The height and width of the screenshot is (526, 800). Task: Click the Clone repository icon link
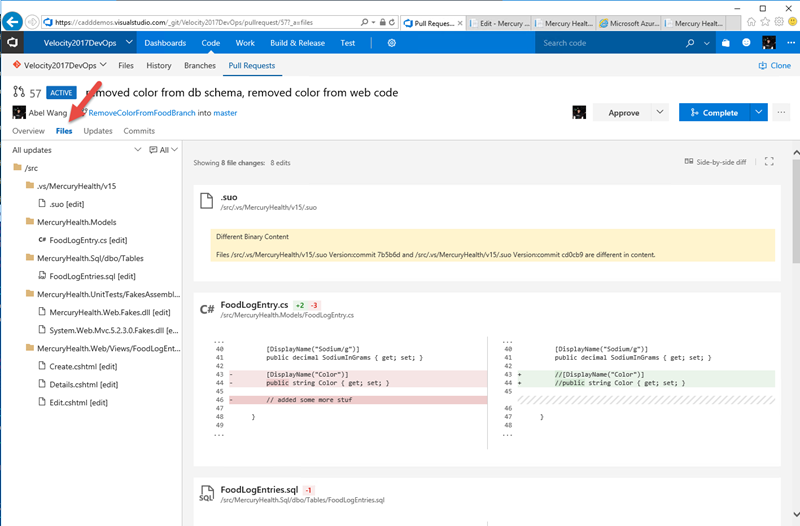coord(774,65)
